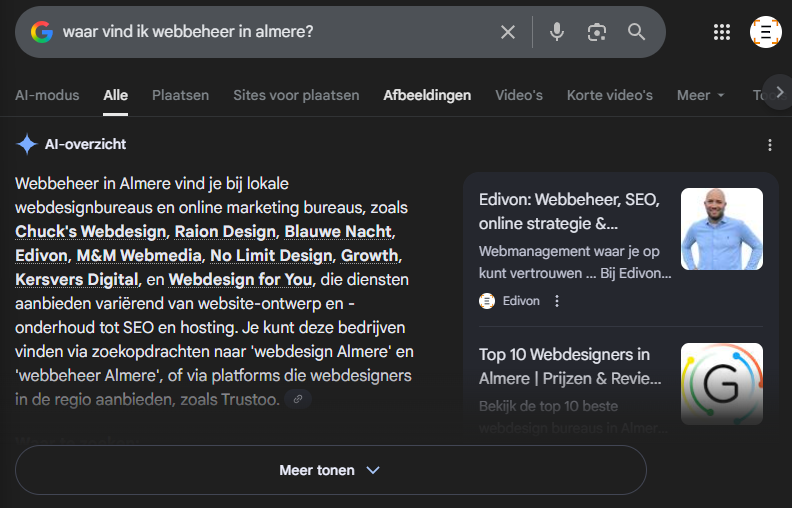Submit search with the magnifying glass icon
The height and width of the screenshot is (508, 792).
pyautogui.click(x=636, y=32)
